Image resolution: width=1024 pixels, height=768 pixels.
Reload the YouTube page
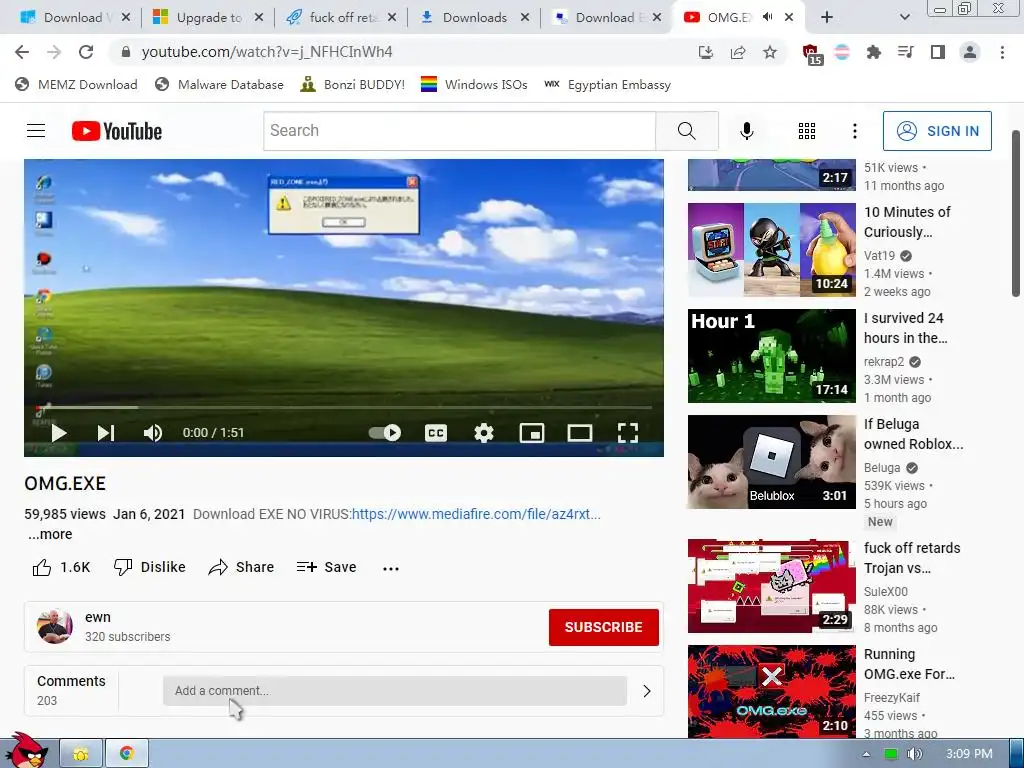tap(86, 52)
